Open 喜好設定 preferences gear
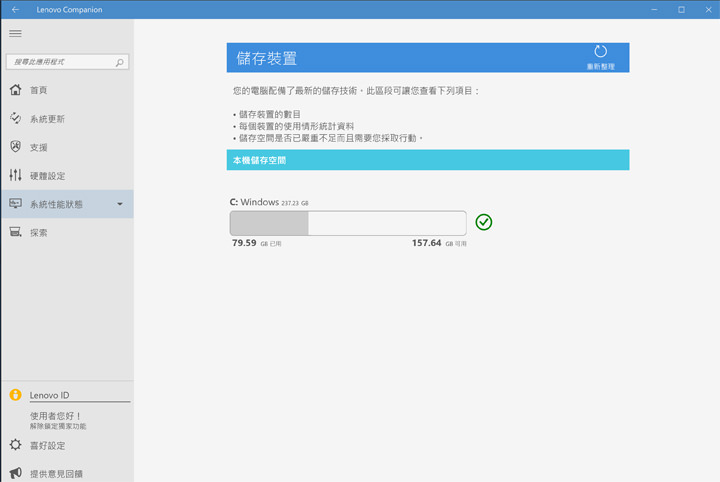 click(x=15, y=445)
